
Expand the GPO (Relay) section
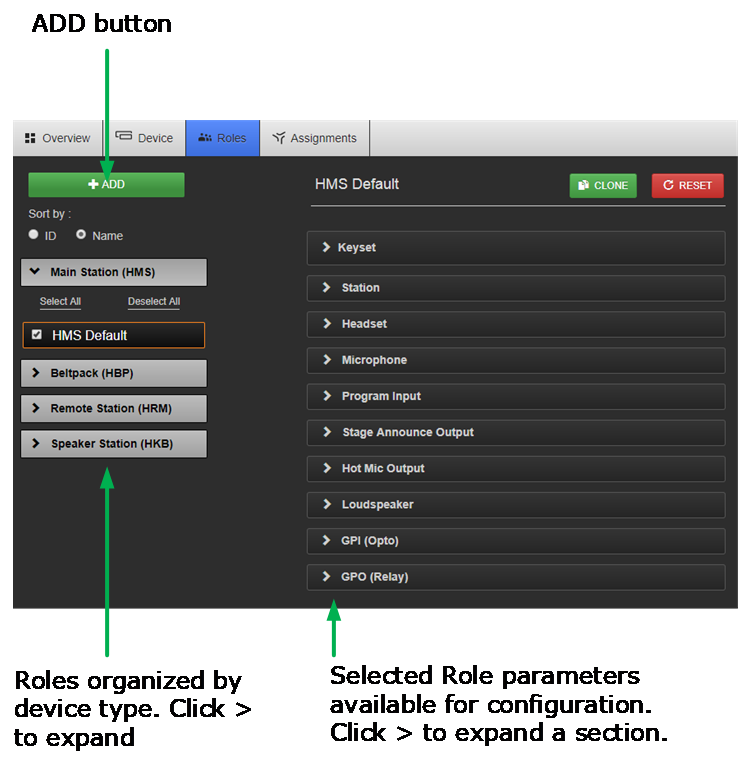click(516, 576)
